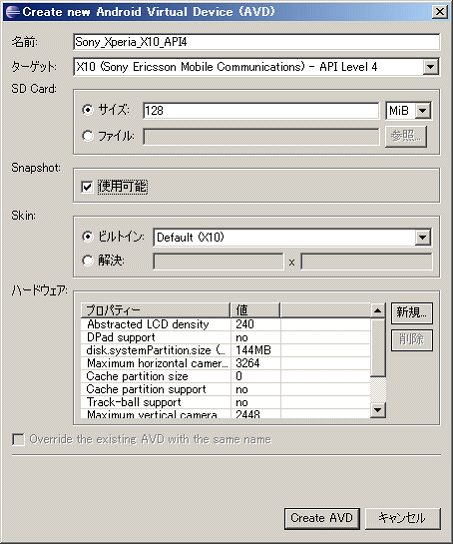Click the value 0 for cache partition size

(x=239, y=376)
